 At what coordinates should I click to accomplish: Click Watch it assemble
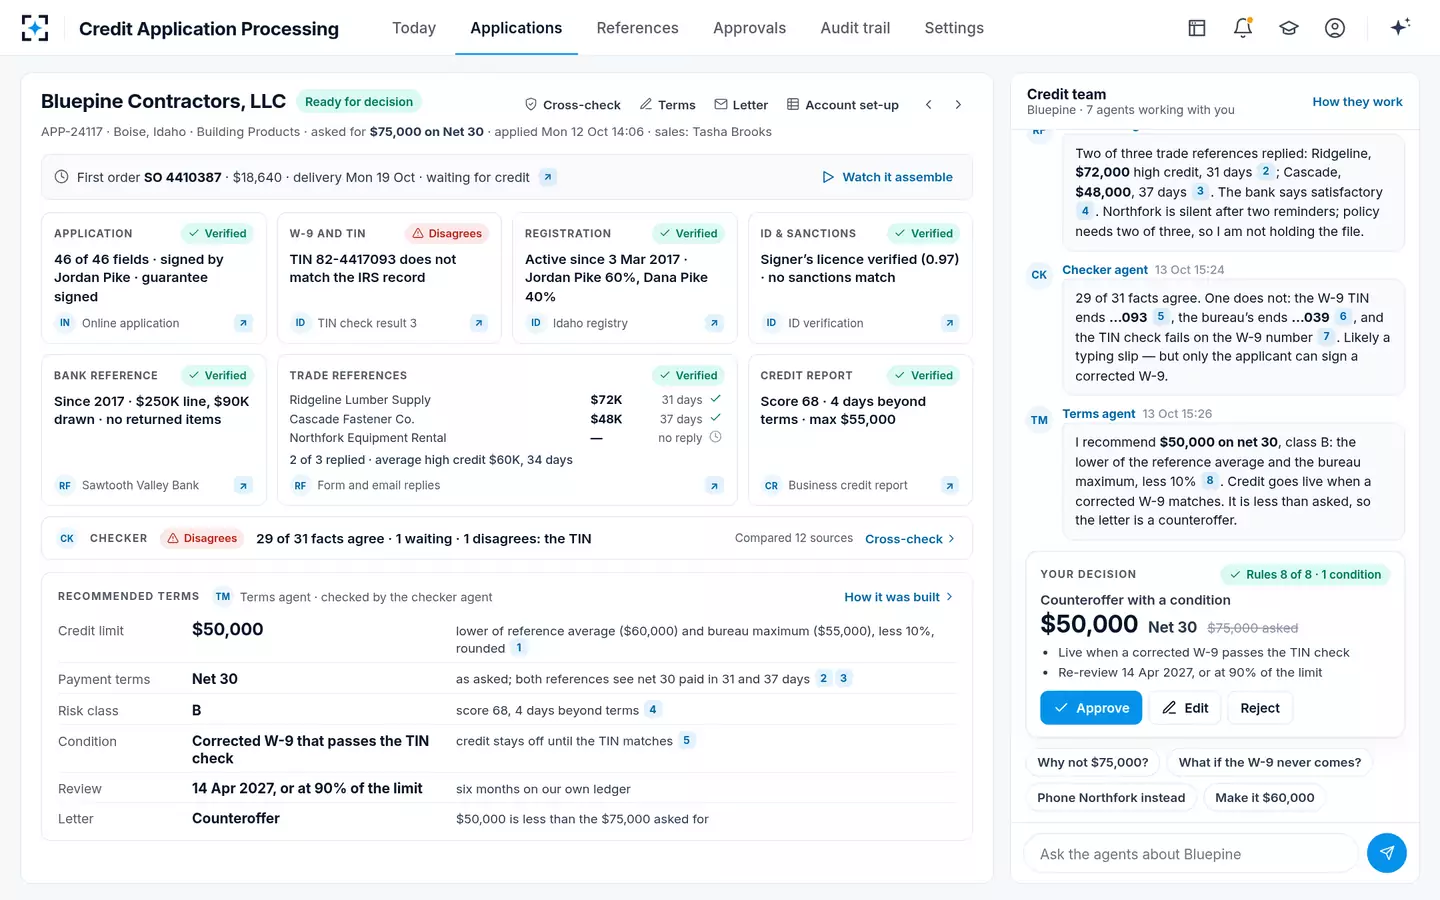pos(887,177)
